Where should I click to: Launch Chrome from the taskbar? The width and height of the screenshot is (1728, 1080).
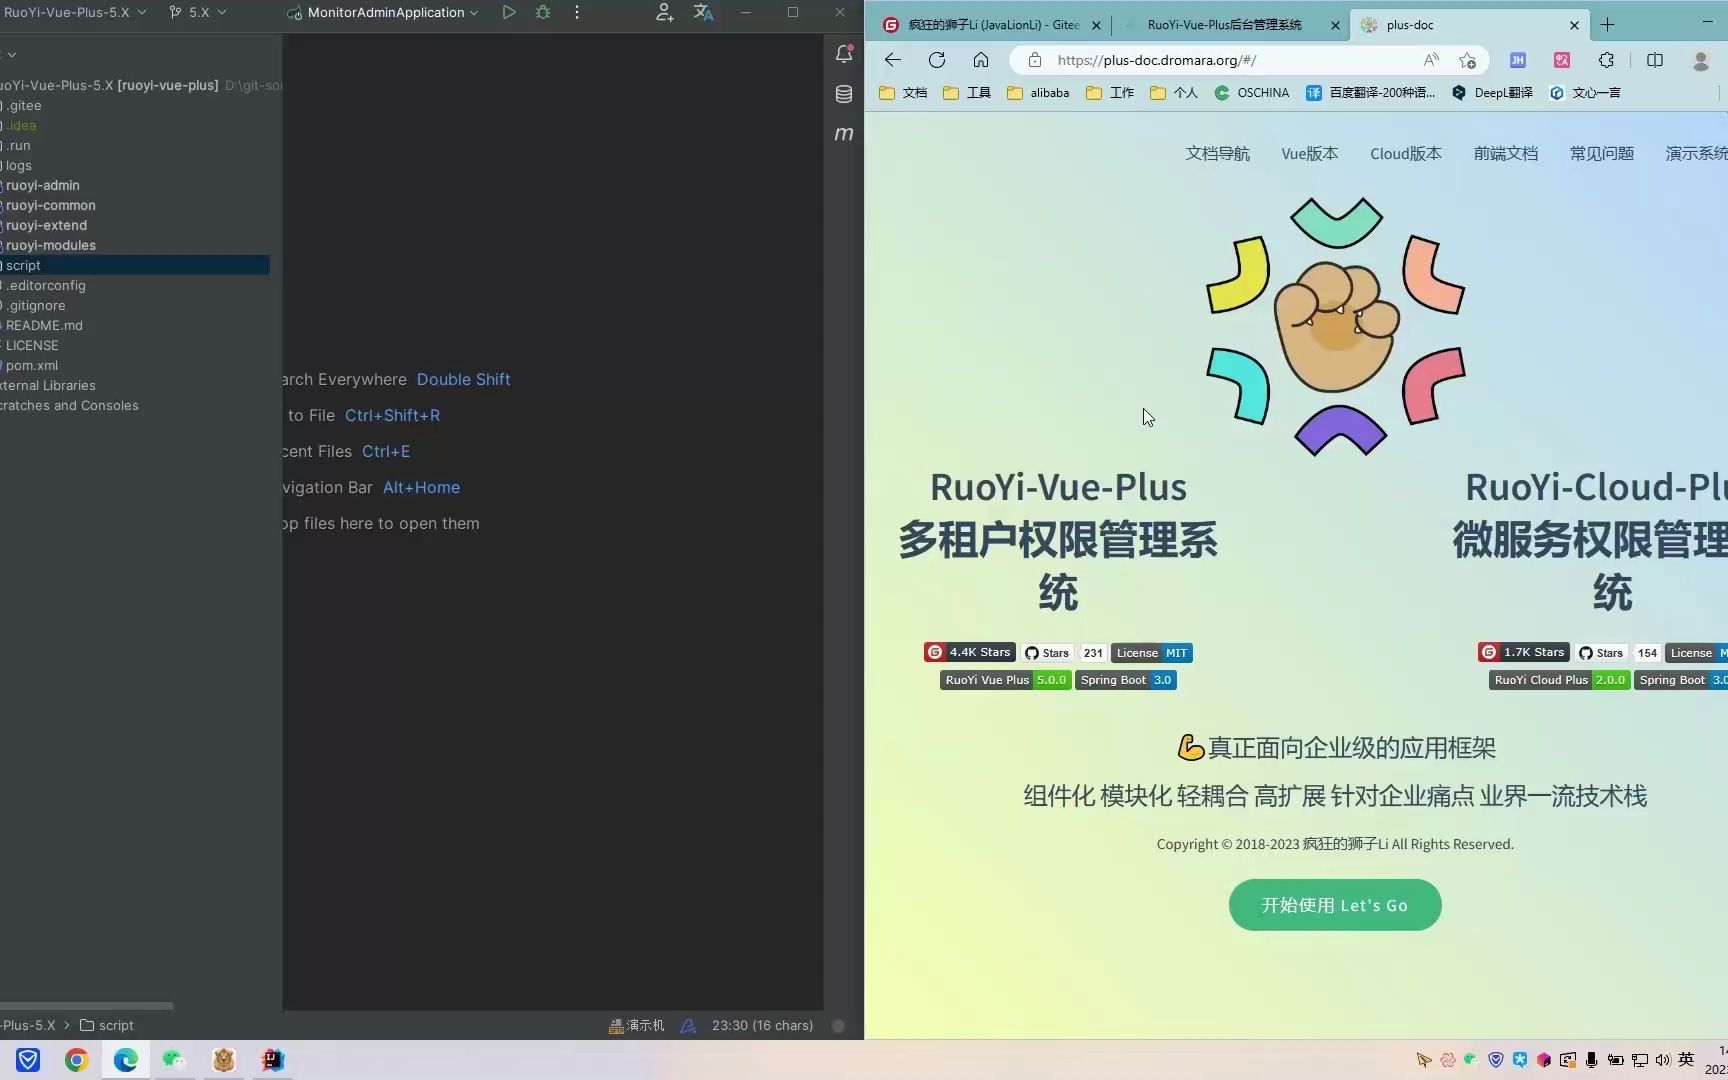point(76,1060)
